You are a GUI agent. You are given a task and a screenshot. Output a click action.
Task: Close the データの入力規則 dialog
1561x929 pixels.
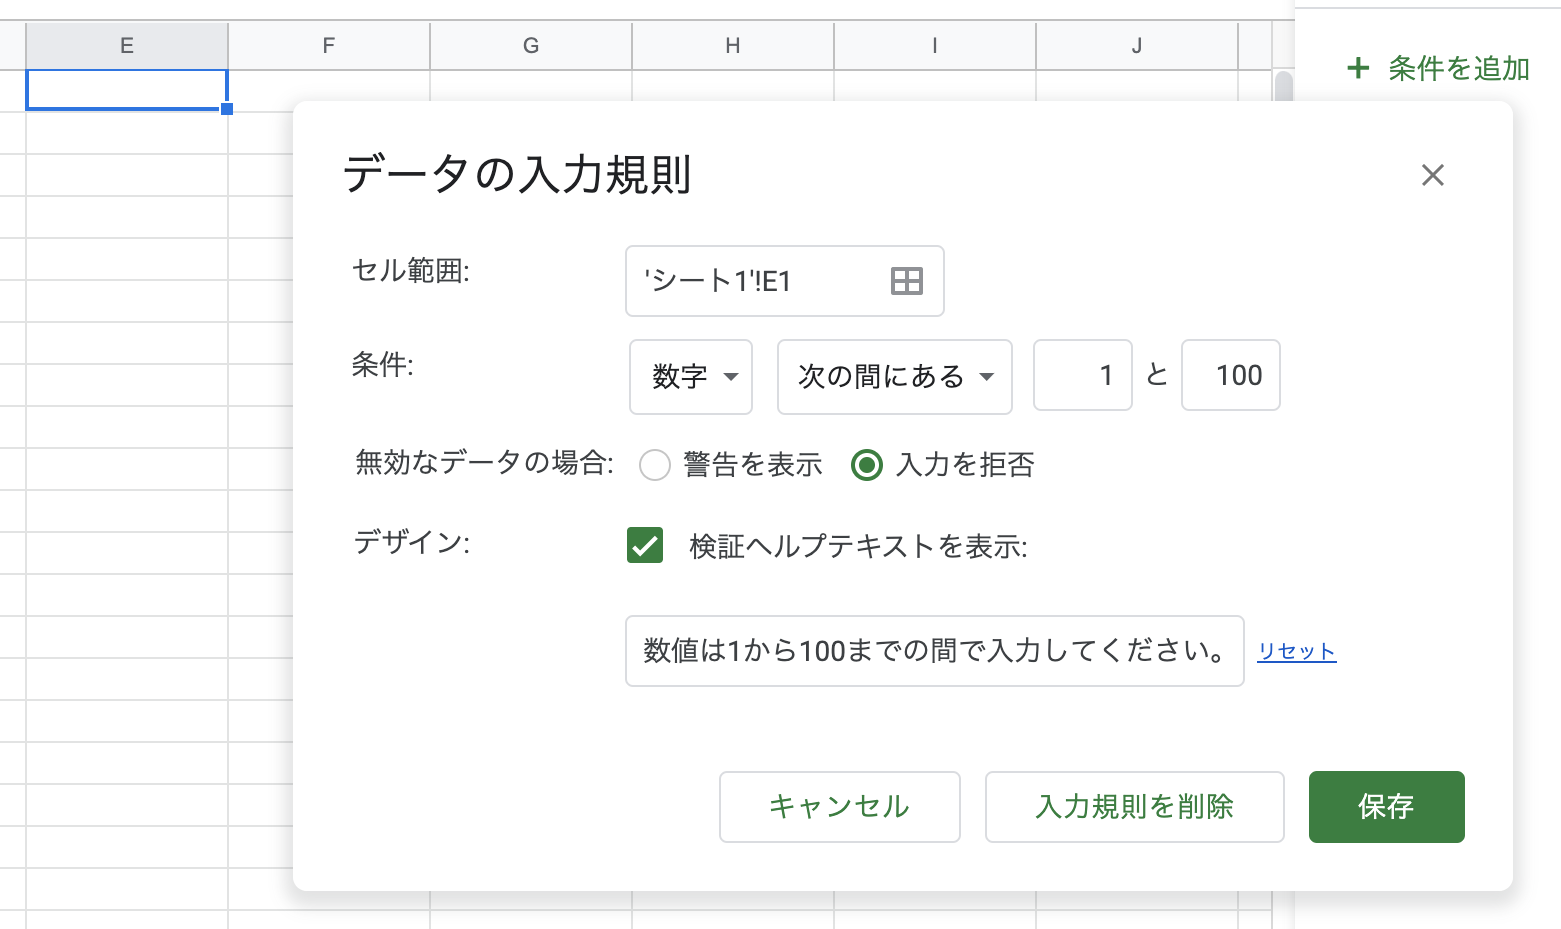click(x=1432, y=176)
